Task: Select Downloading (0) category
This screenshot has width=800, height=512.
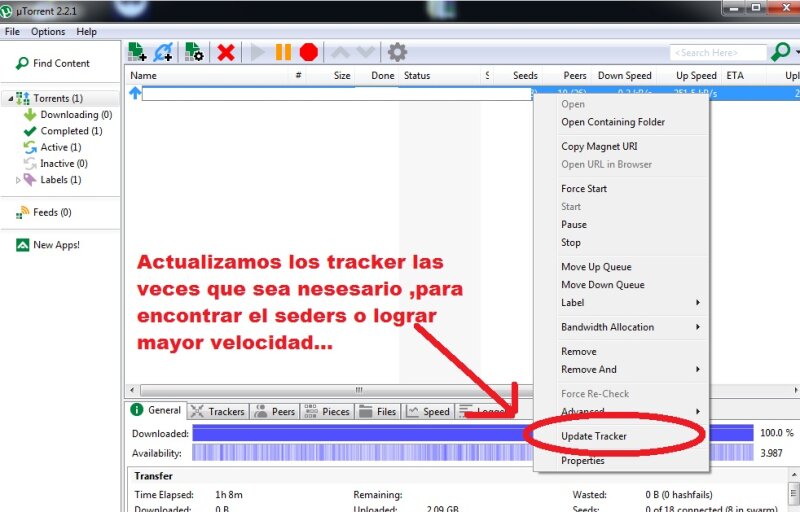Action: pyautogui.click(x=76, y=115)
